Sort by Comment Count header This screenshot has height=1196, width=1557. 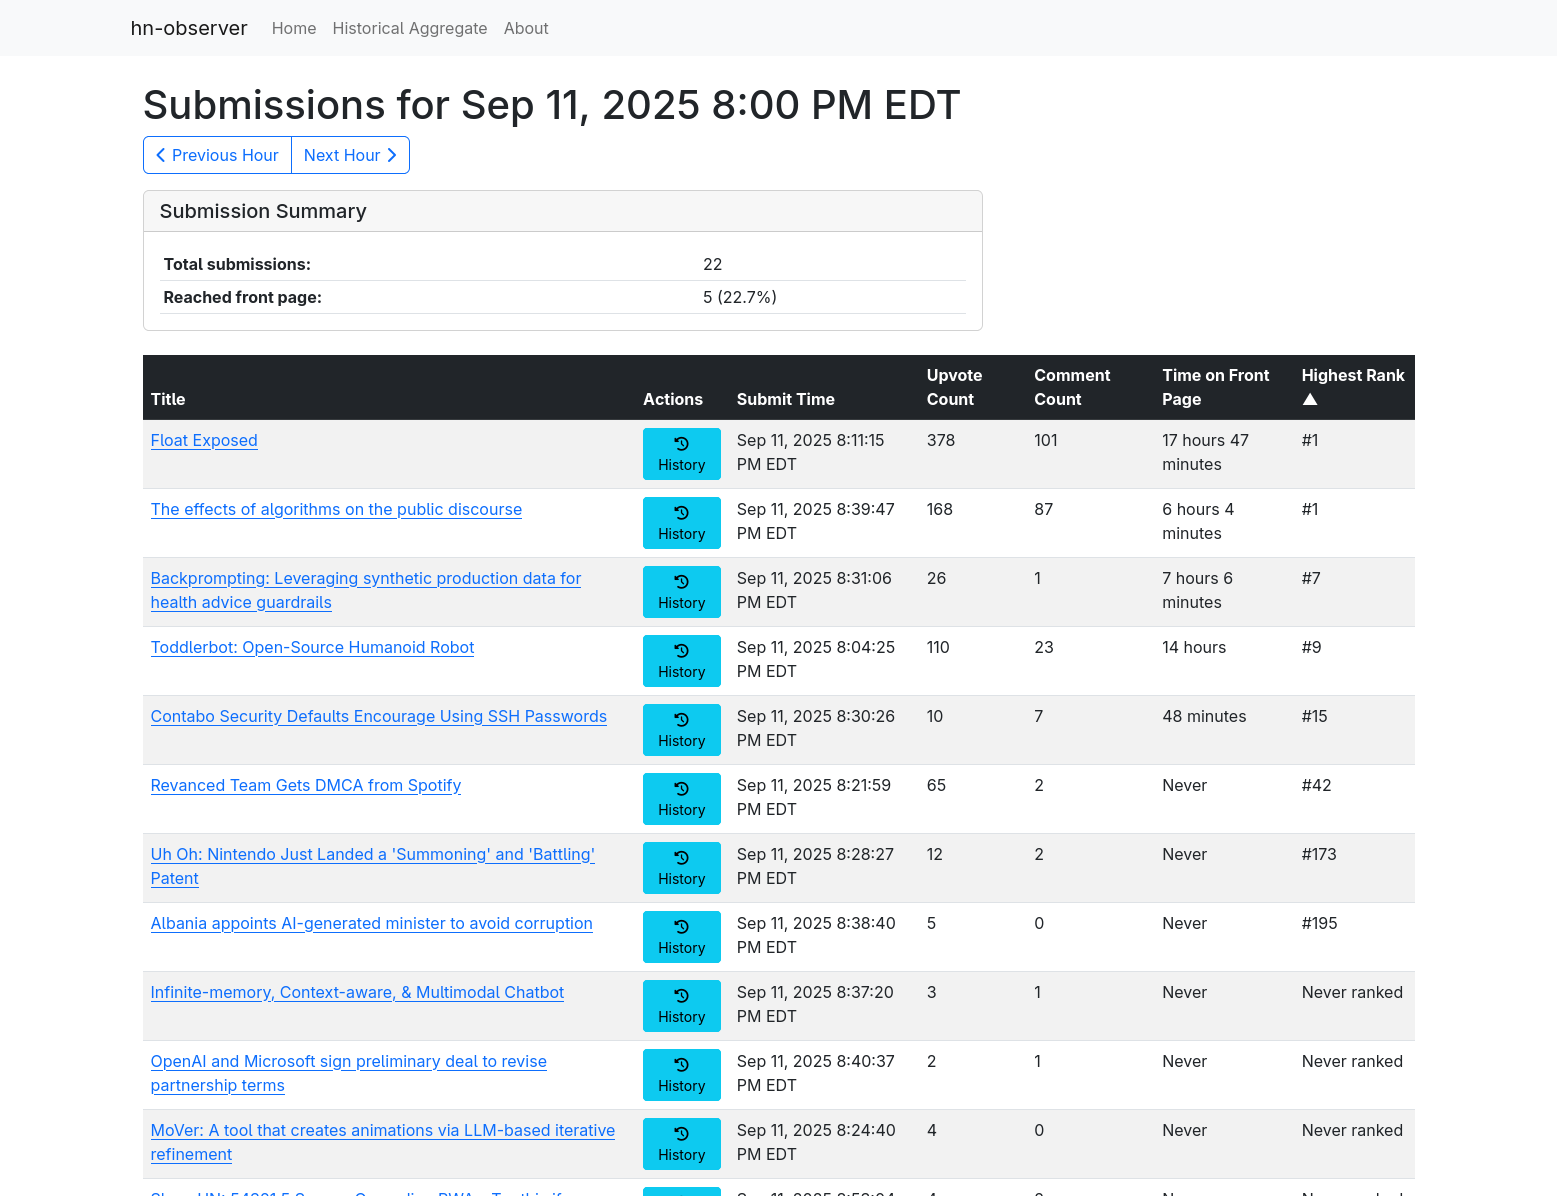click(1071, 387)
